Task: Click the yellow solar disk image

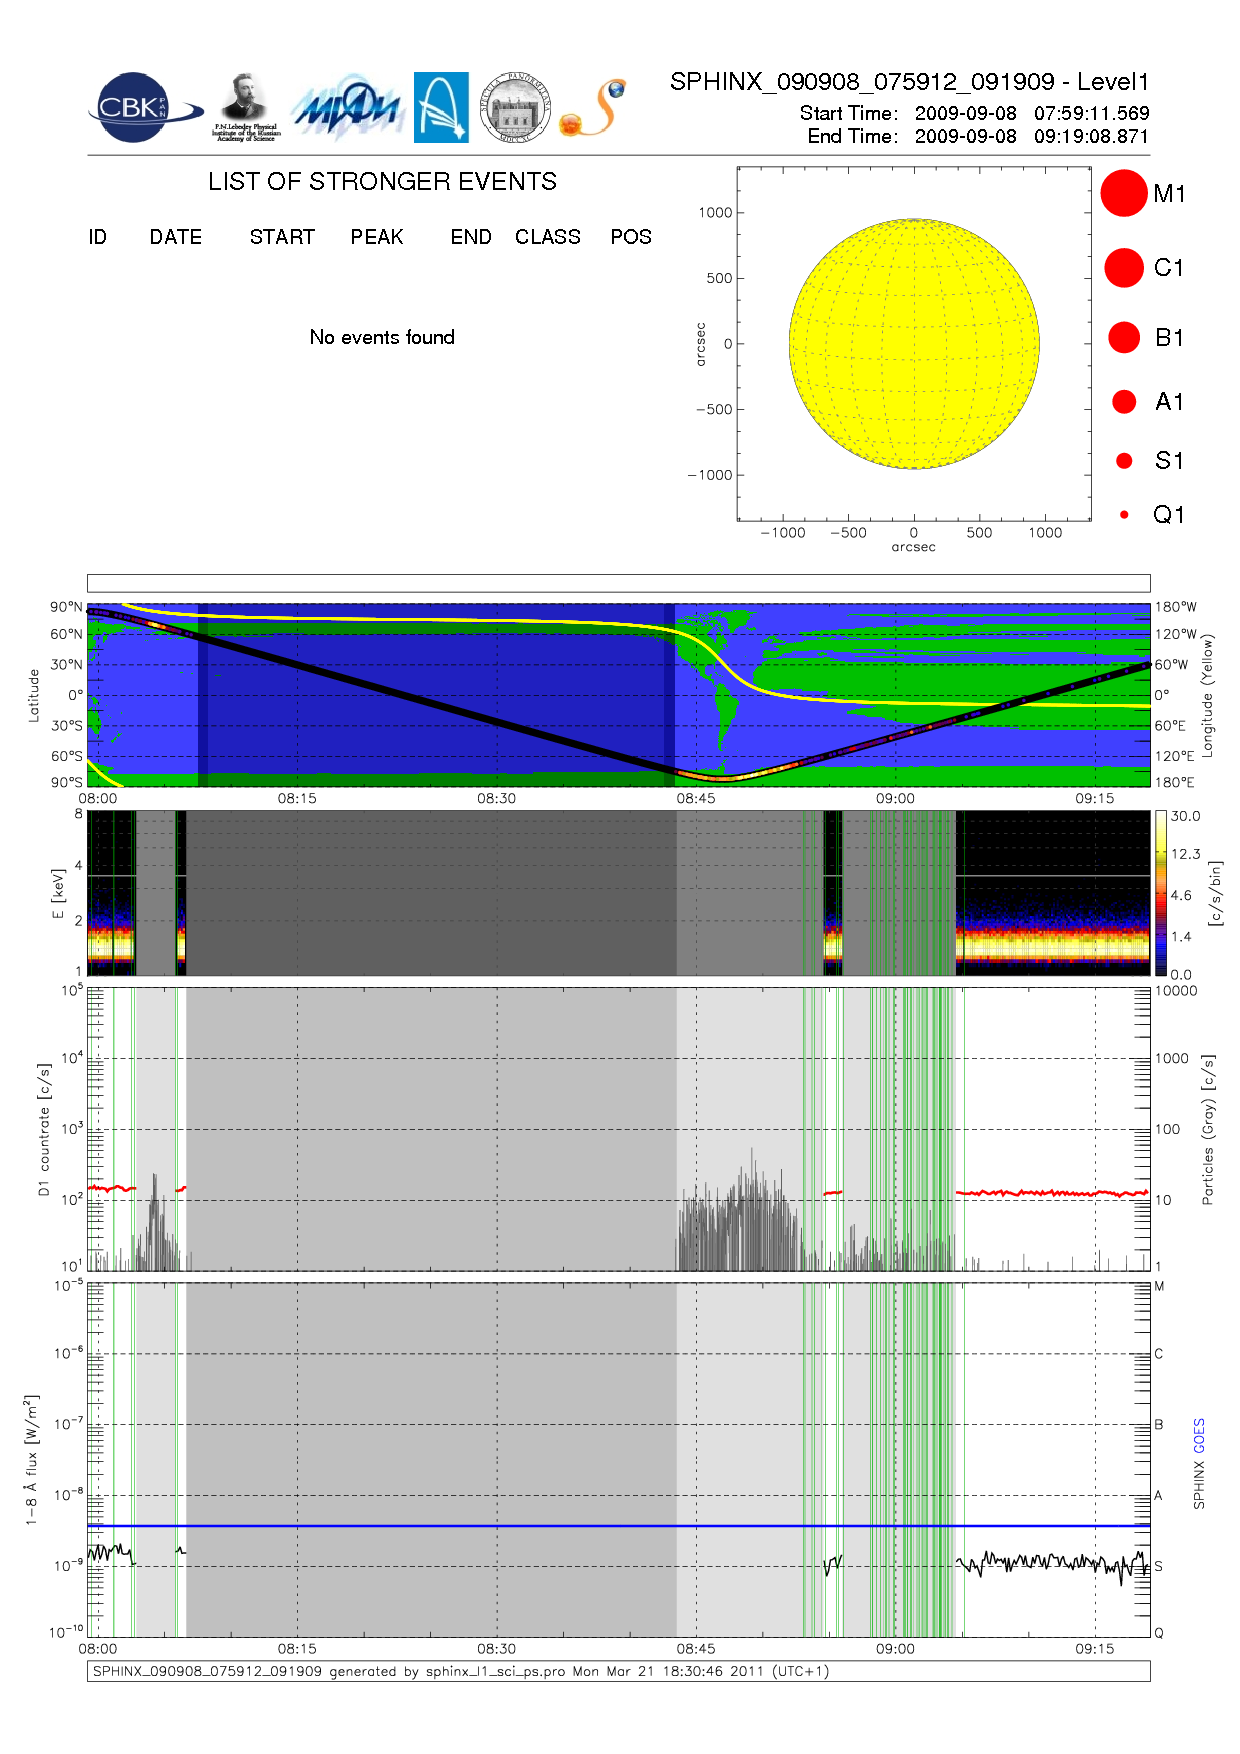Action: pos(914,343)
